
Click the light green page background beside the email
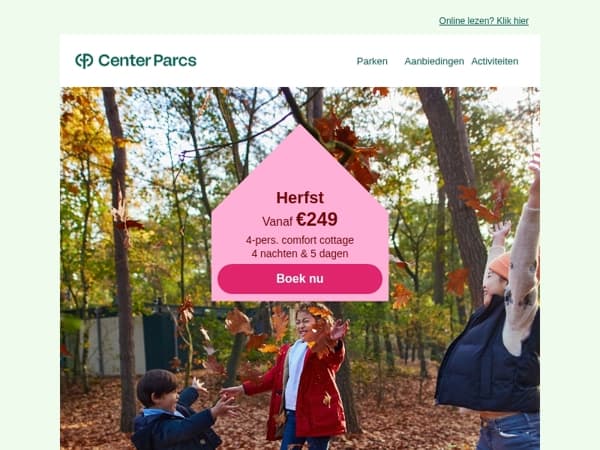[x=29, y=230]
